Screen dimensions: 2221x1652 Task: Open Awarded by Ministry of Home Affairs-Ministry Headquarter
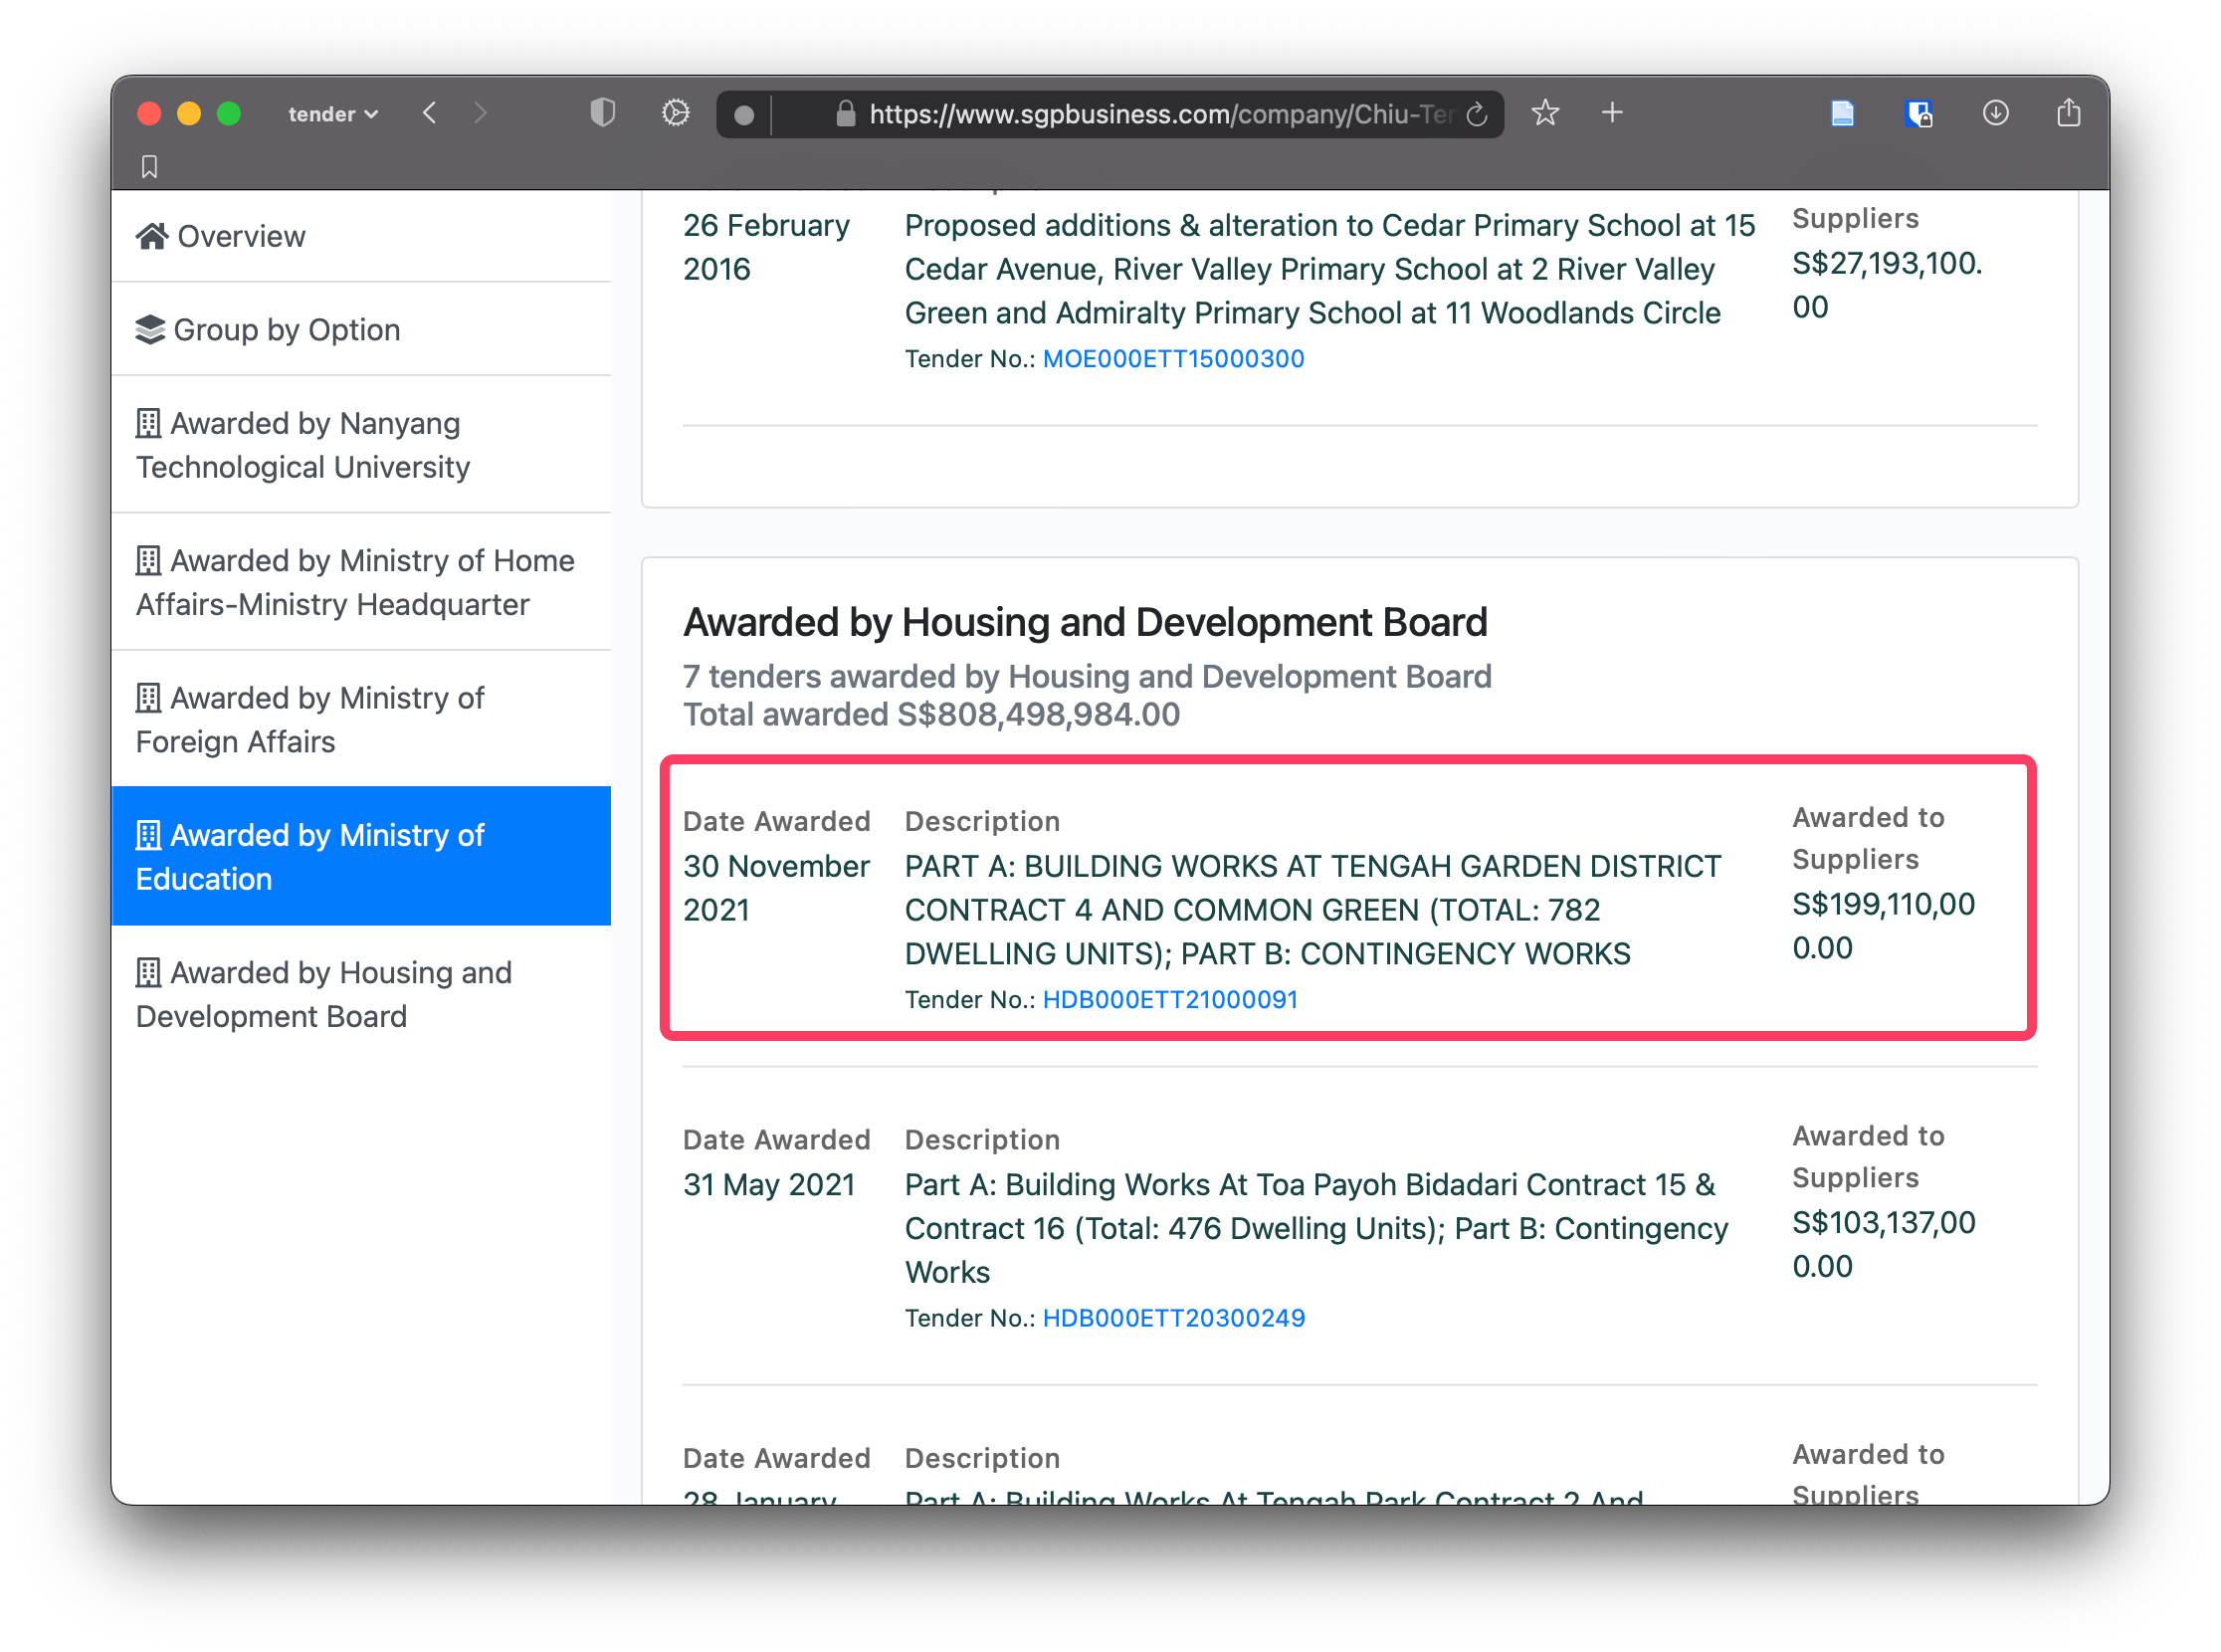[362, 582]
